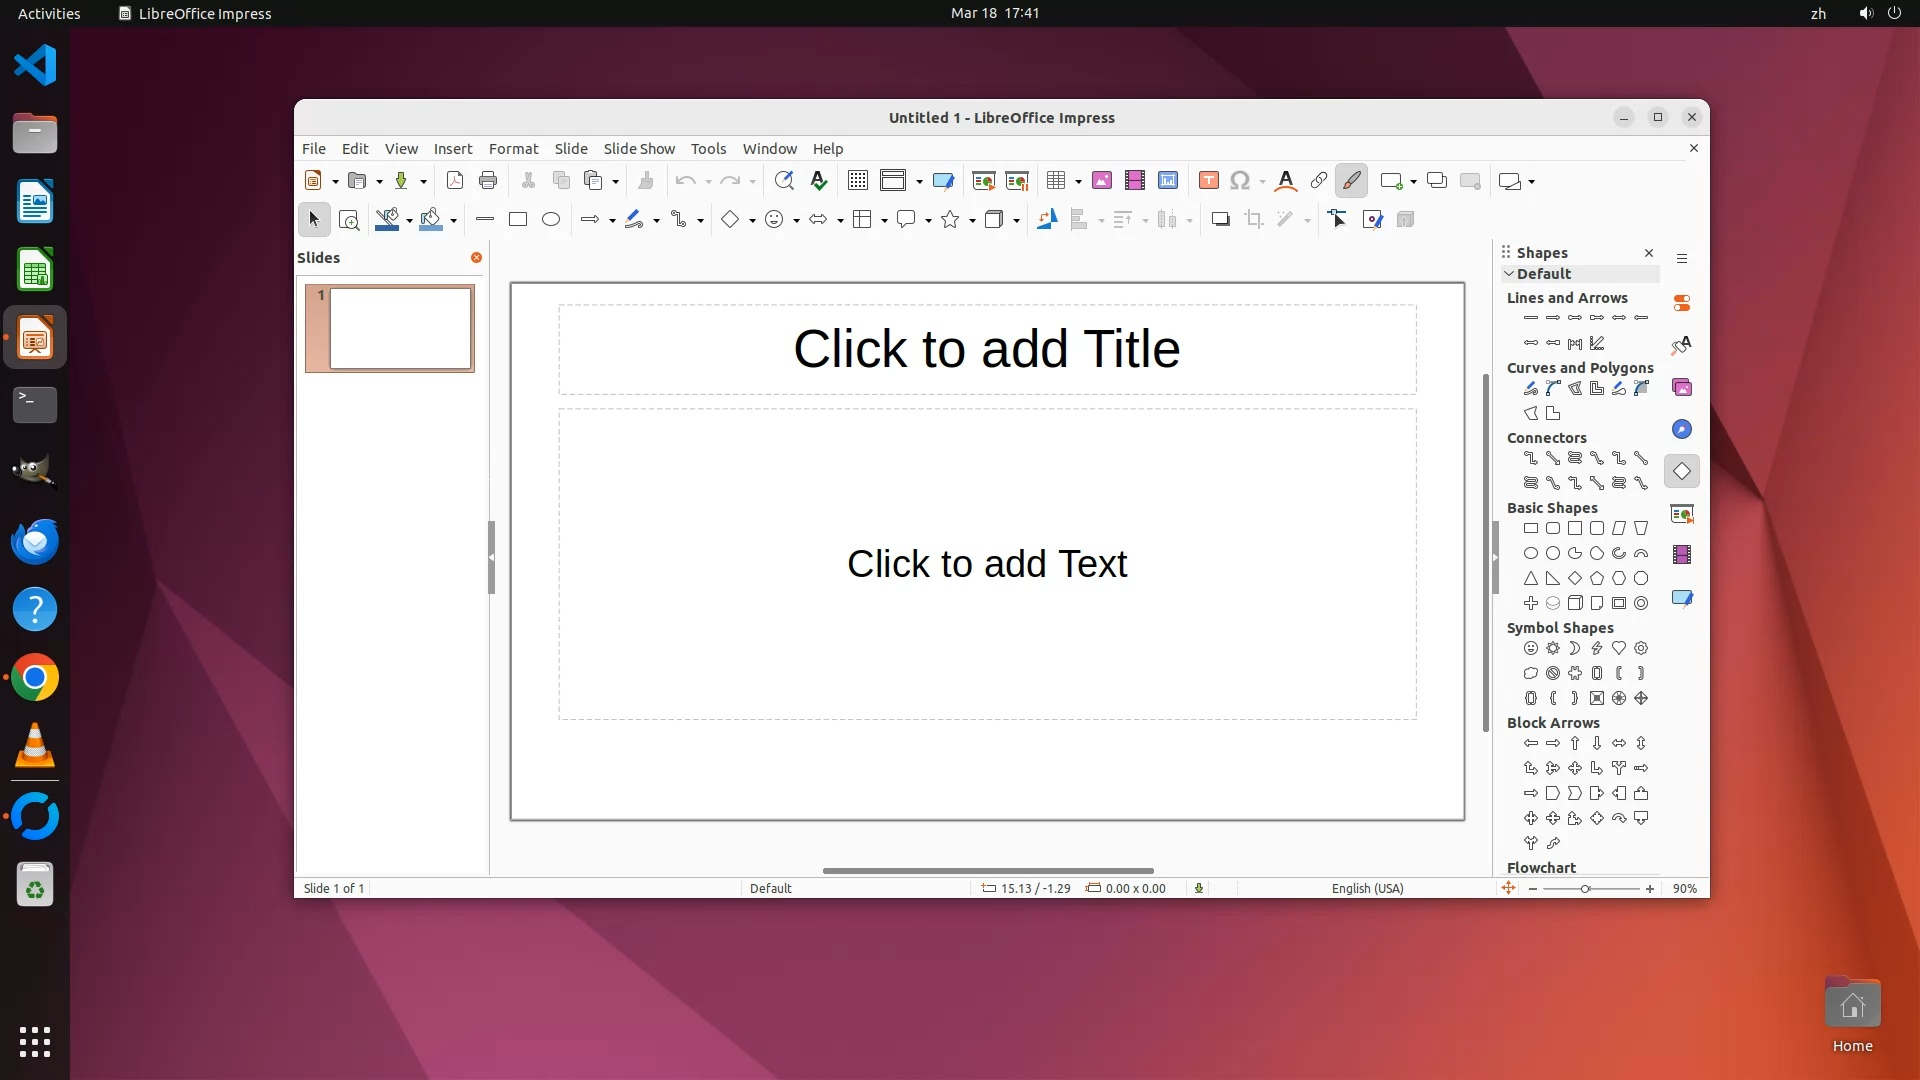1920x1080 pixels.
Task: Collapse the Default shapes section
Action: pyautogui.click(x=1509, y=274)
